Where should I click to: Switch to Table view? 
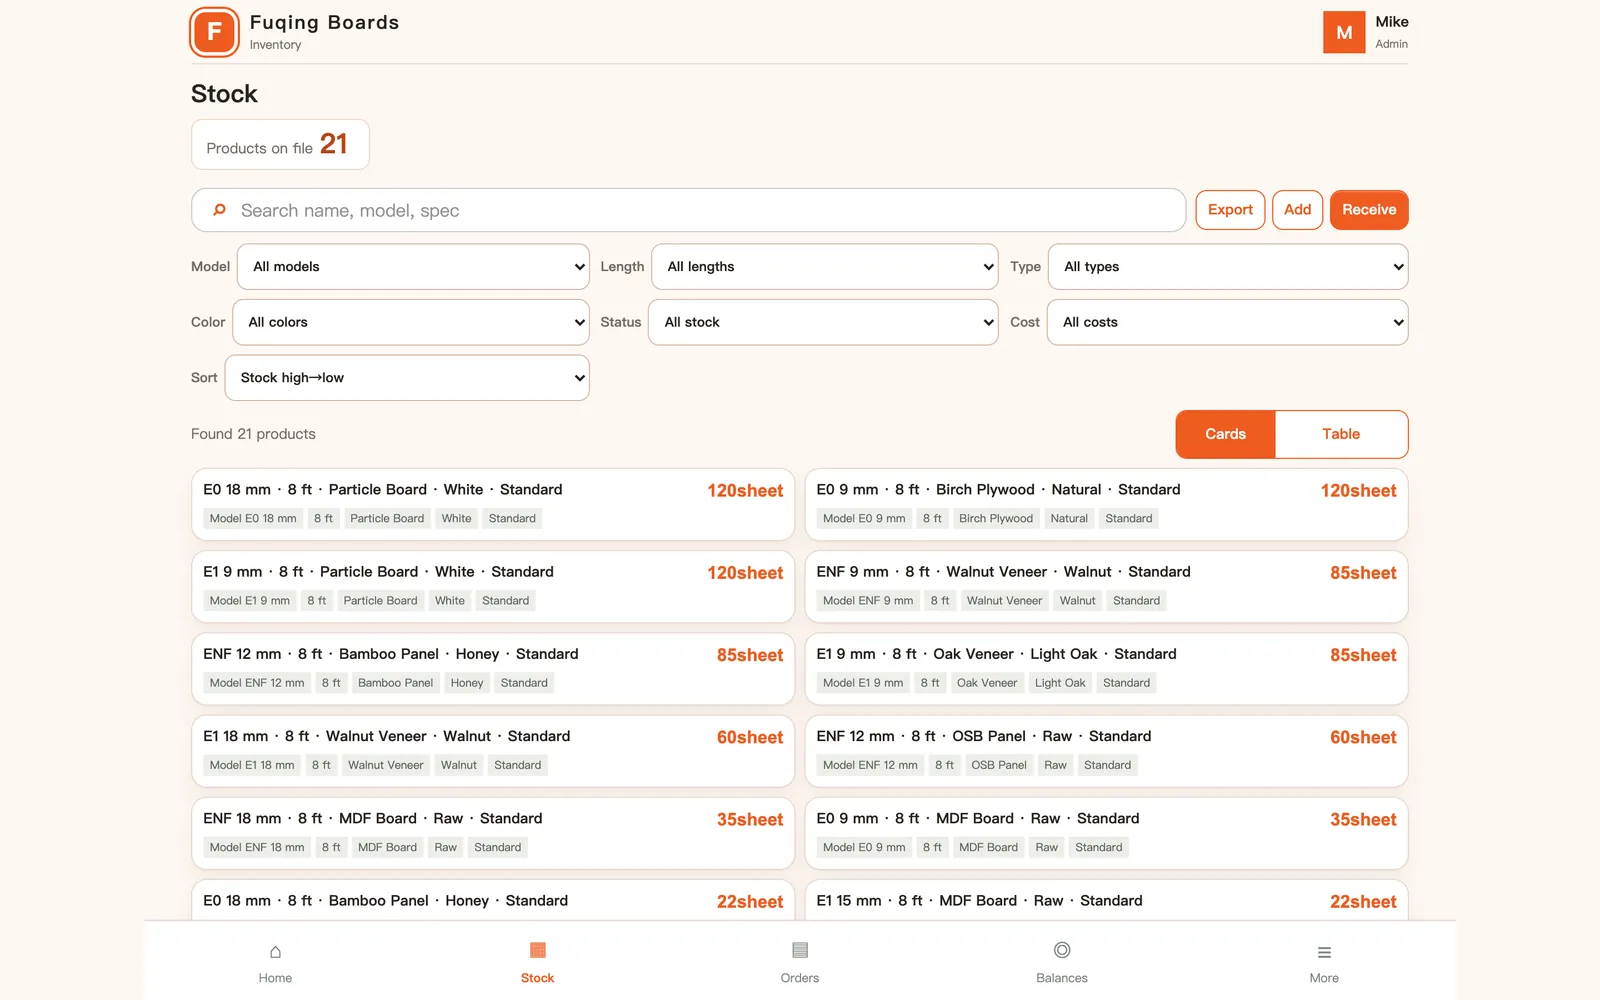point(1341,434)
